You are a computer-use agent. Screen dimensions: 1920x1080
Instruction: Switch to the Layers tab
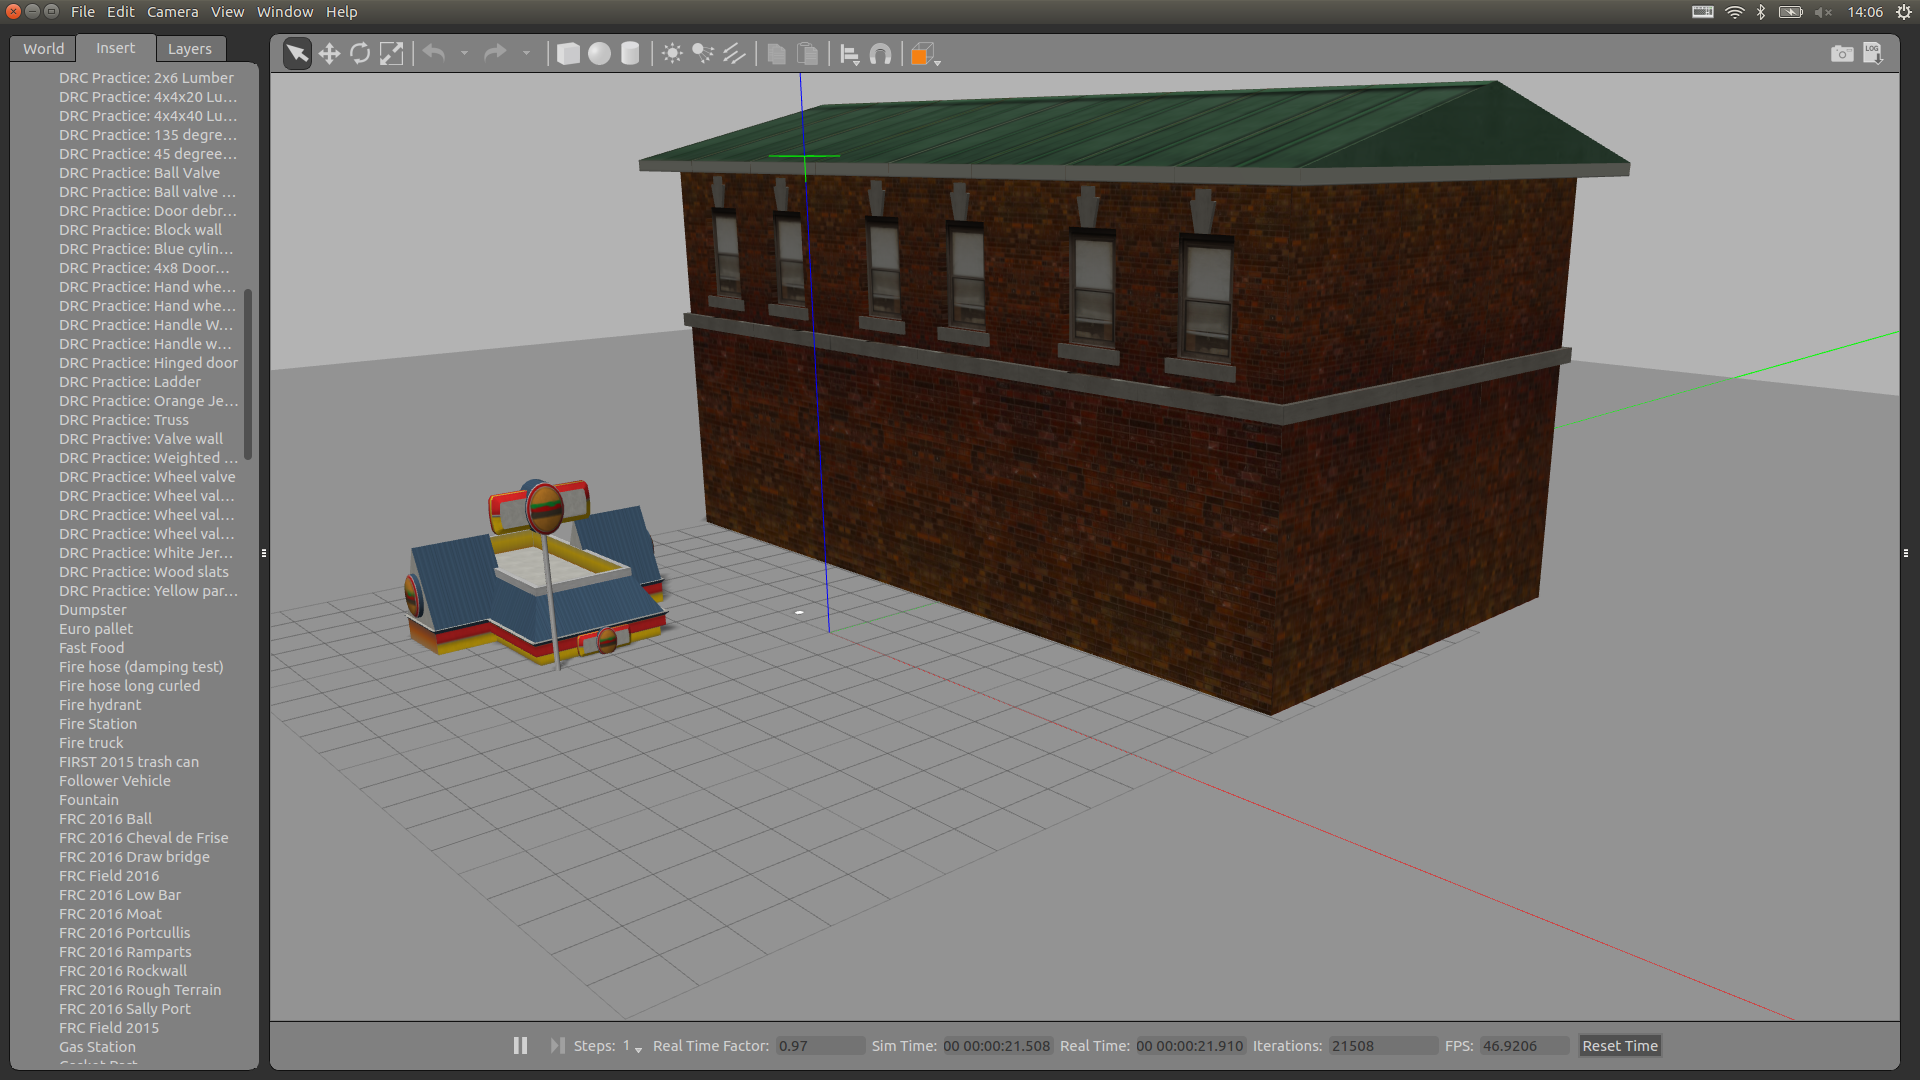click(x=189, y=48)
